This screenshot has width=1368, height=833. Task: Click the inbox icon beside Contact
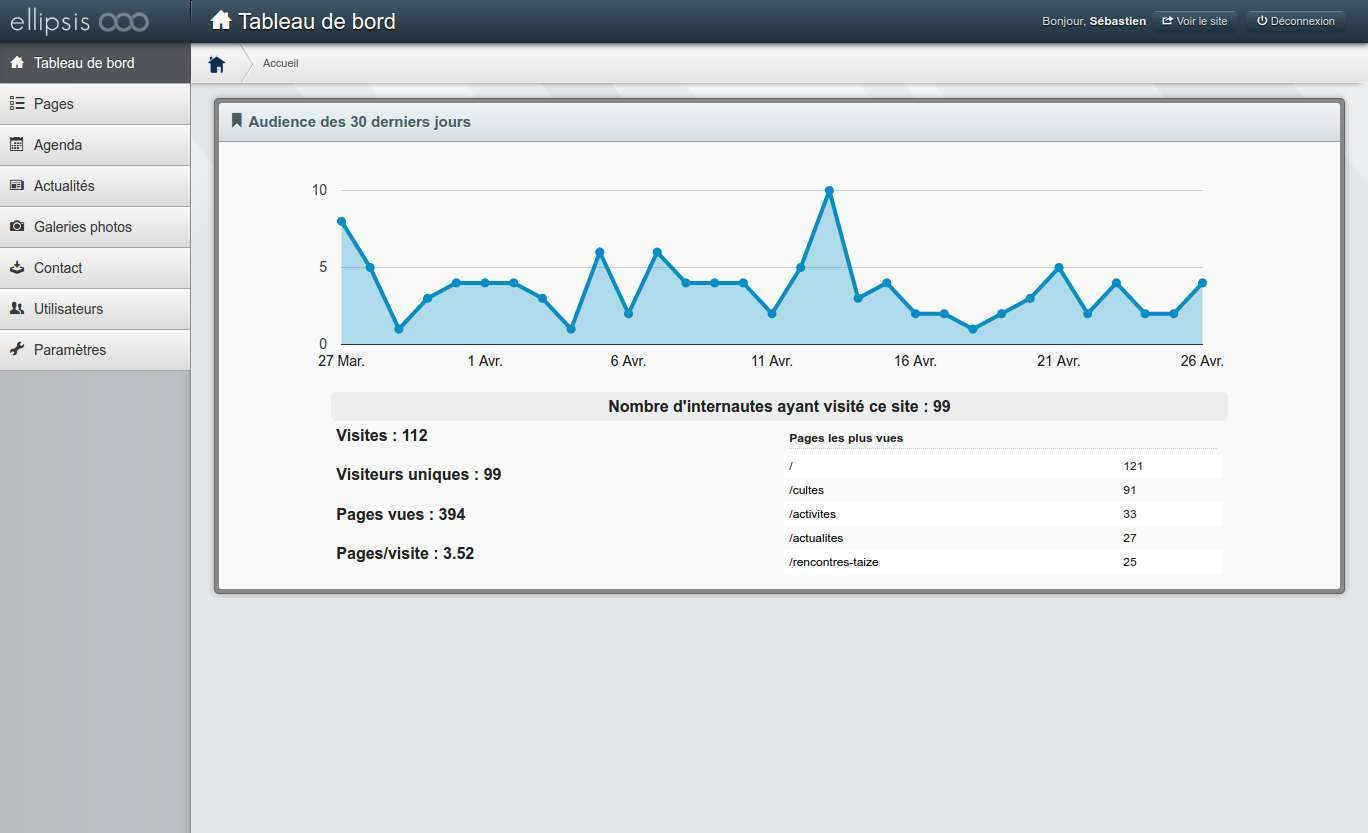click(x=17, y=268)
